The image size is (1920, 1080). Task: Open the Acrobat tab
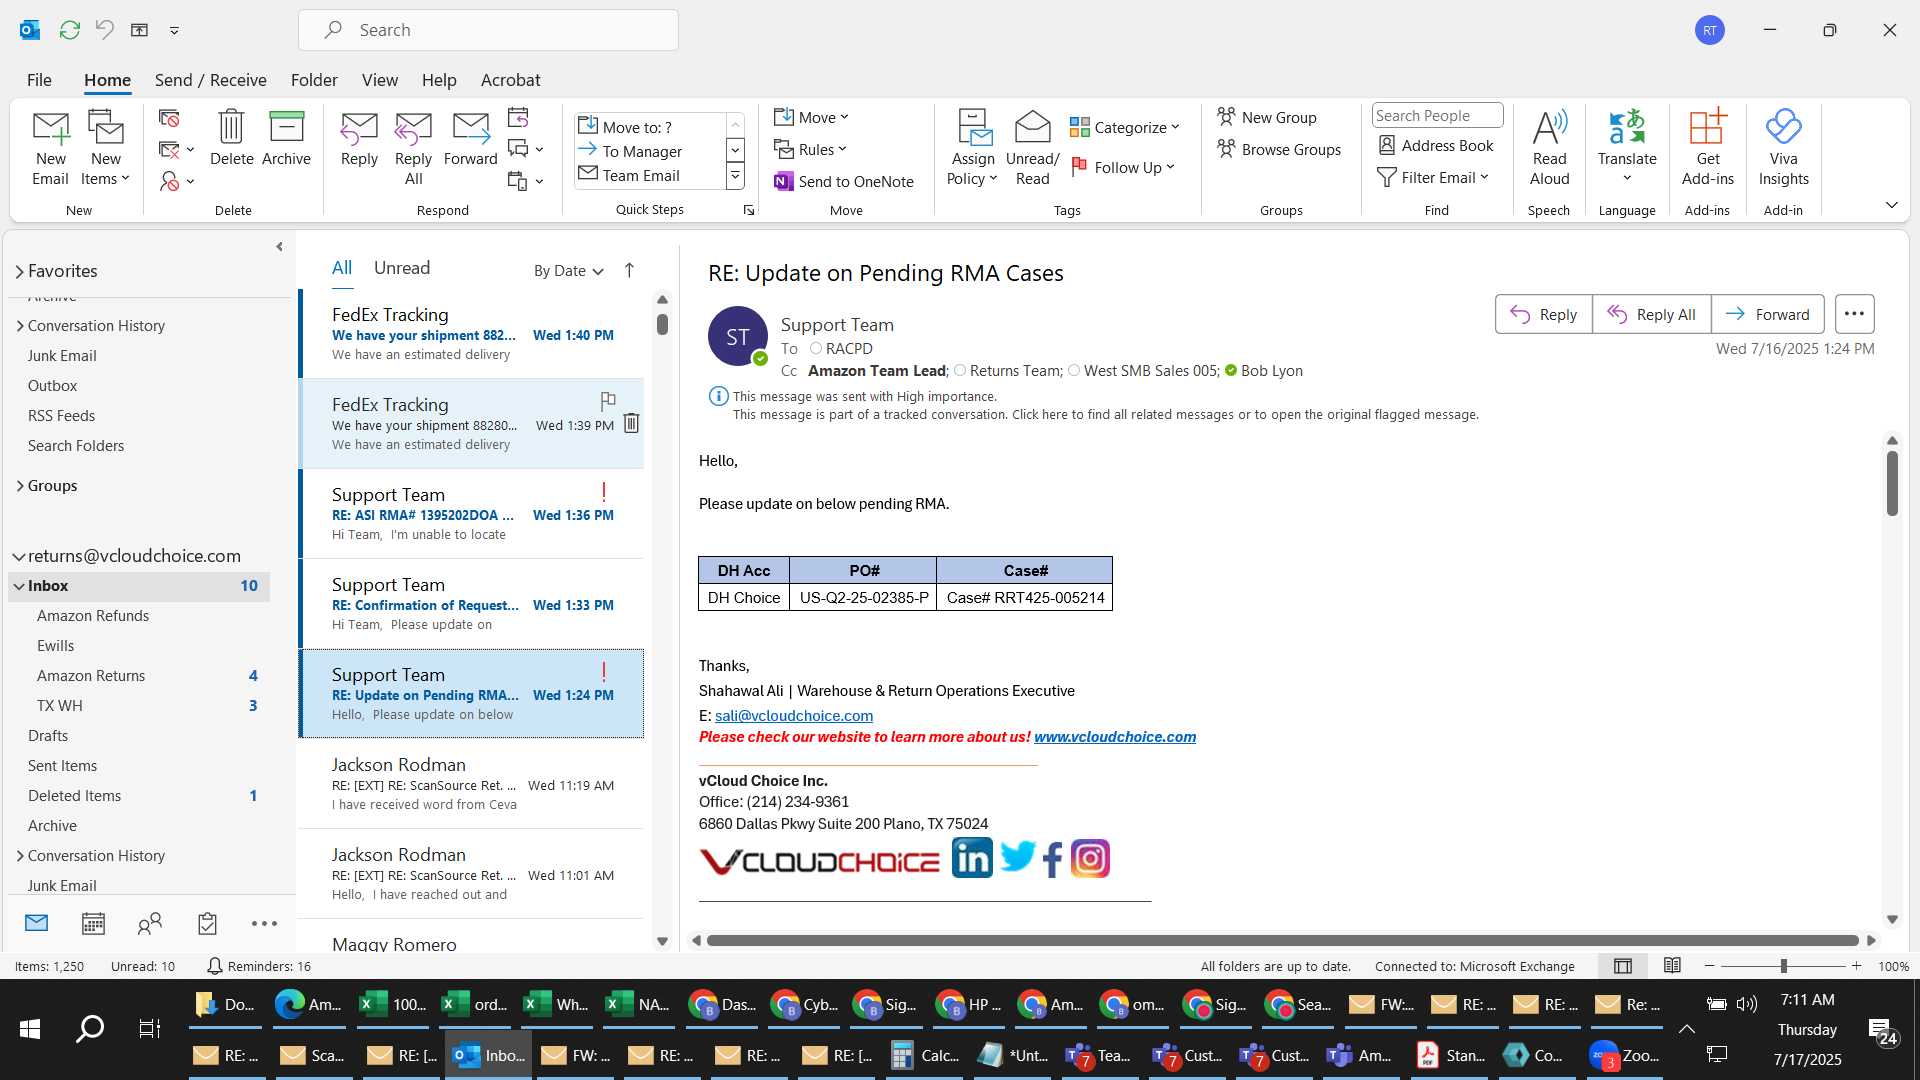coord(510,80)
